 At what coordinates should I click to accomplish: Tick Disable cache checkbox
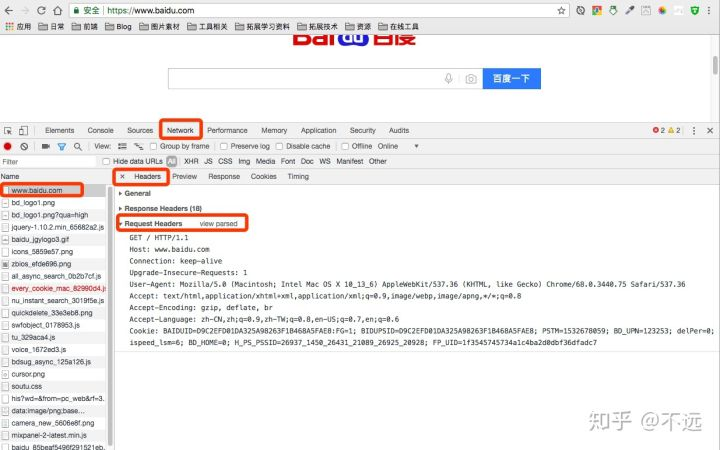pyautogui.click(x=279, y=146)
